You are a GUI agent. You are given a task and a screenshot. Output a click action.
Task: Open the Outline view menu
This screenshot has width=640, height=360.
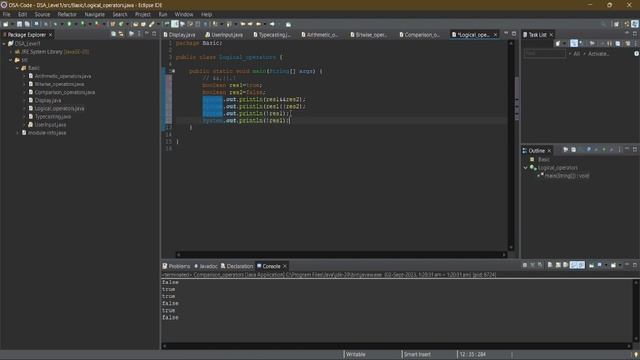[x=619, y=150]
